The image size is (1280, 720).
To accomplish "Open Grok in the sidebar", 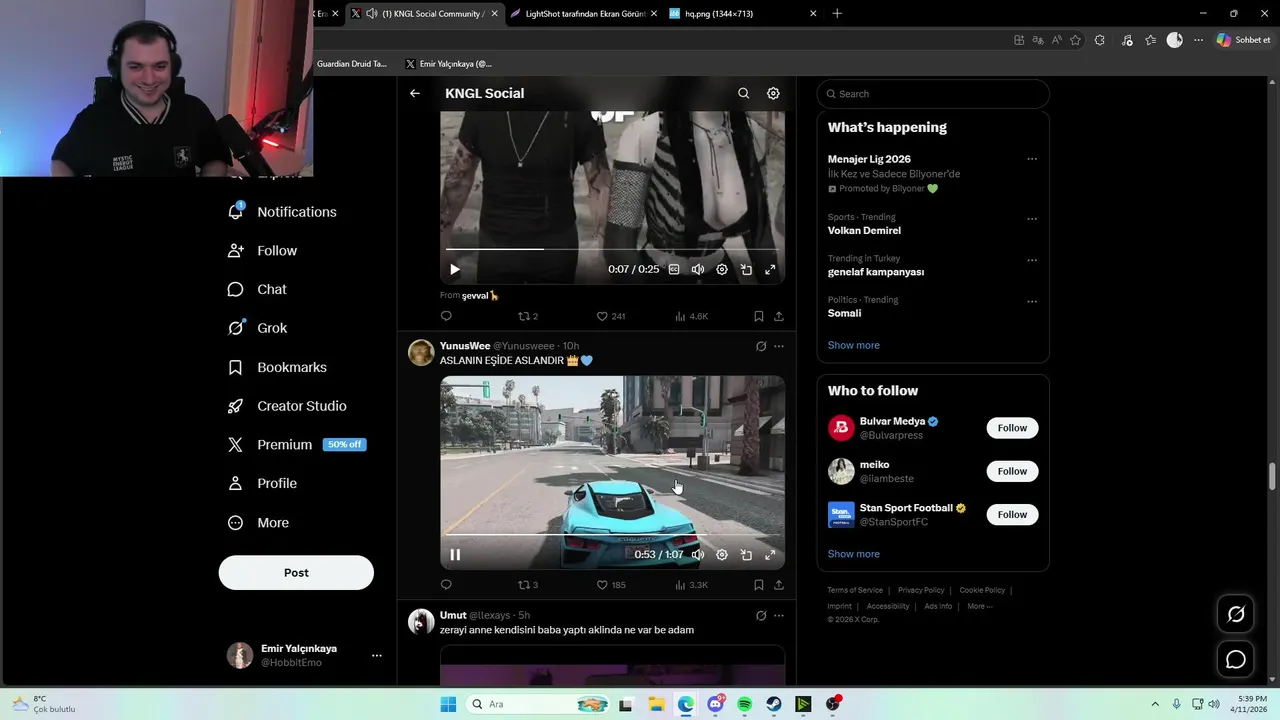I will coord(258,328).
